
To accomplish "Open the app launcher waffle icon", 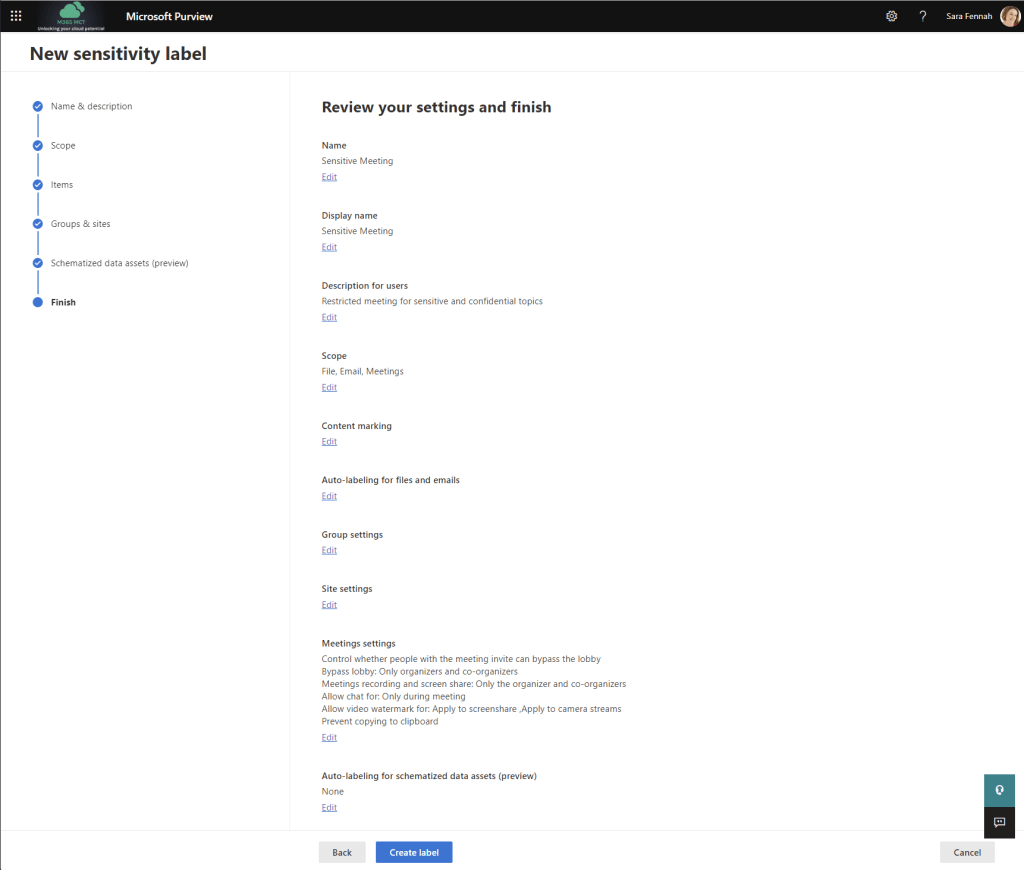I will tap(16, 16).
